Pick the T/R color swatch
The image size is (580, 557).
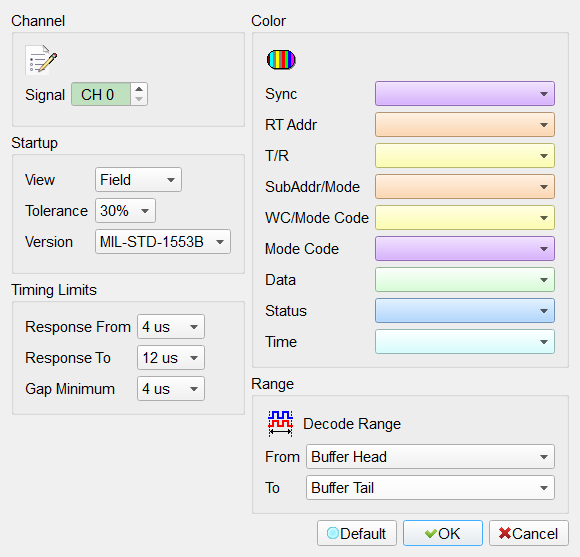click(465, 156)
